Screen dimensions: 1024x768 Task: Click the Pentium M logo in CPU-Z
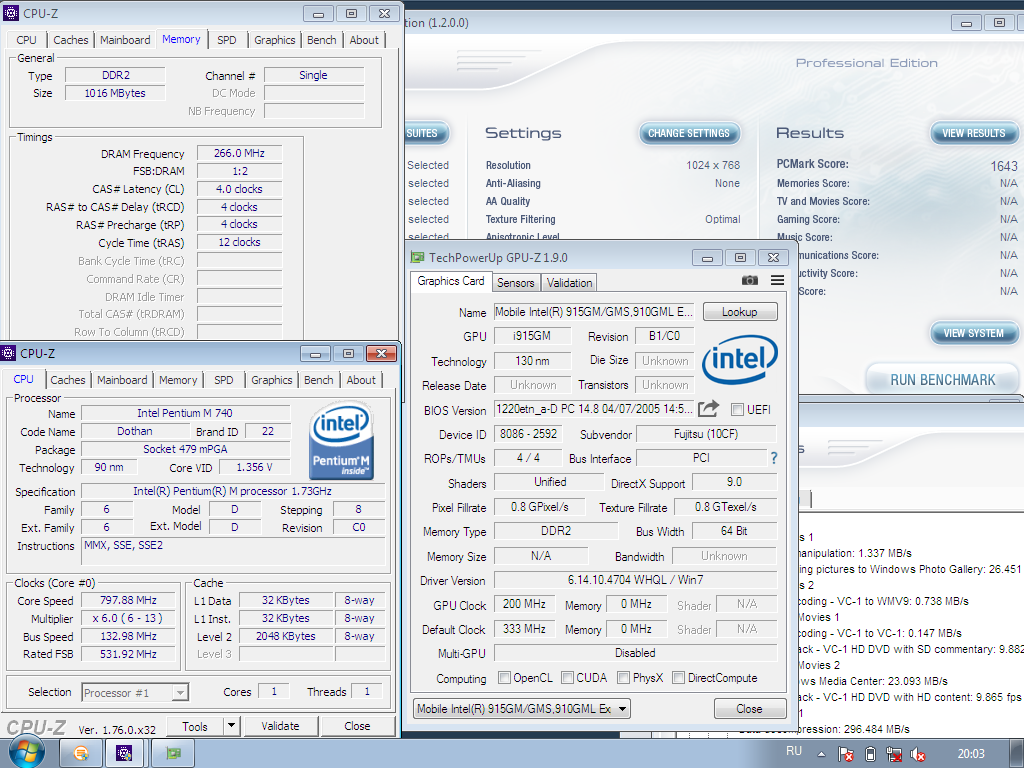pyautogui.click(x=341, y=442)
